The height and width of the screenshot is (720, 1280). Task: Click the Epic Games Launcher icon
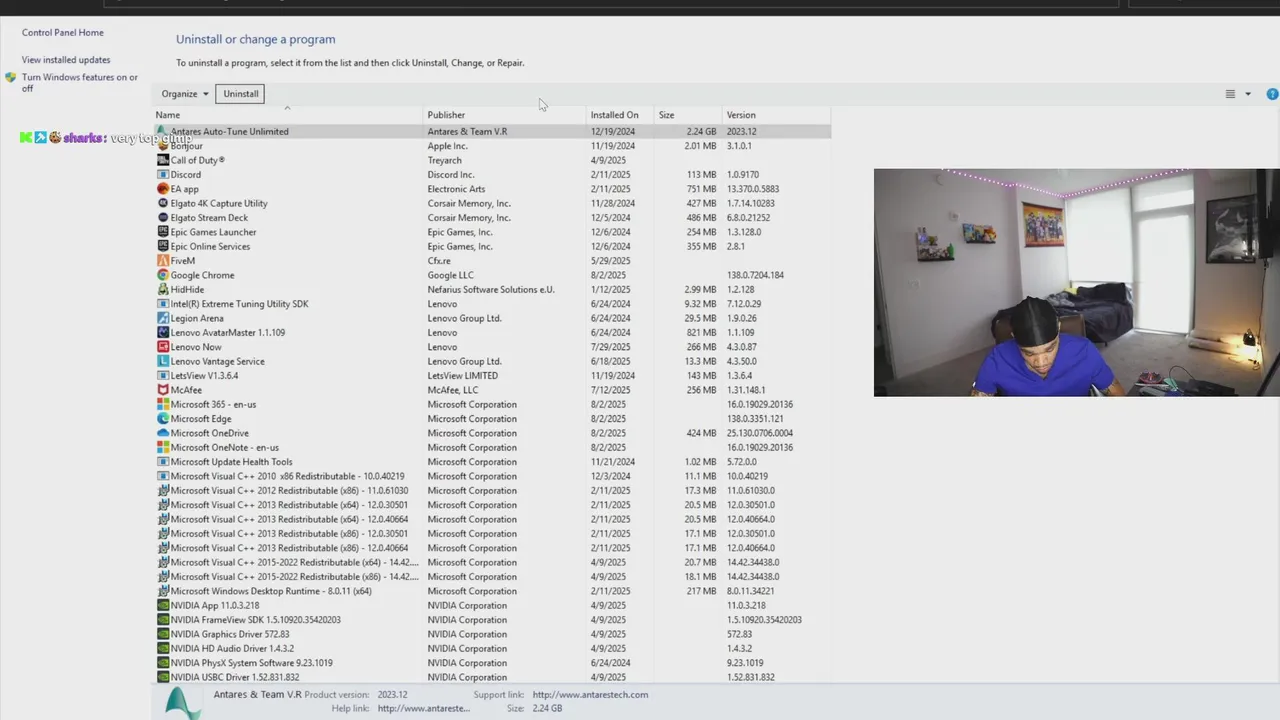[x=163, y=232]
